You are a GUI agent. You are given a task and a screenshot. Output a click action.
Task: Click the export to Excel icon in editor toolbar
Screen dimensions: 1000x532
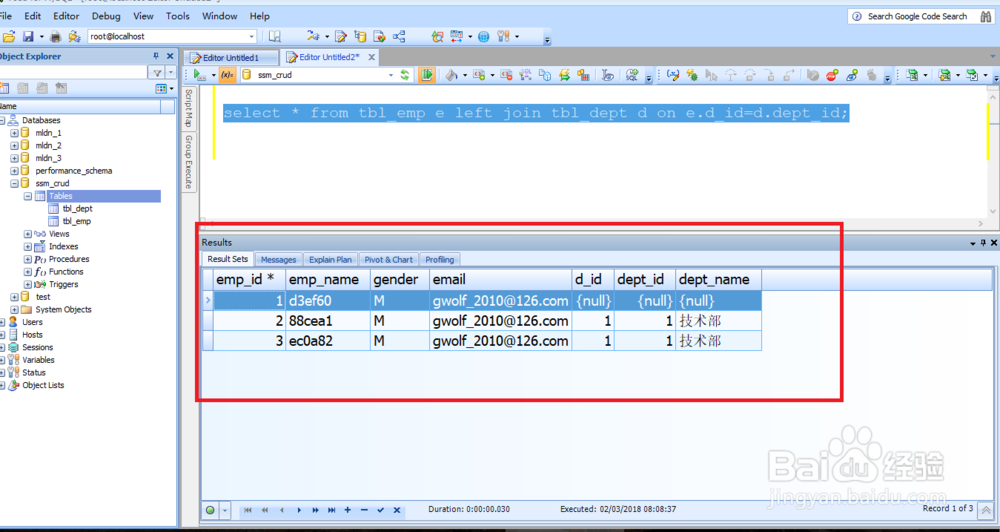click(x=913, y=75)
